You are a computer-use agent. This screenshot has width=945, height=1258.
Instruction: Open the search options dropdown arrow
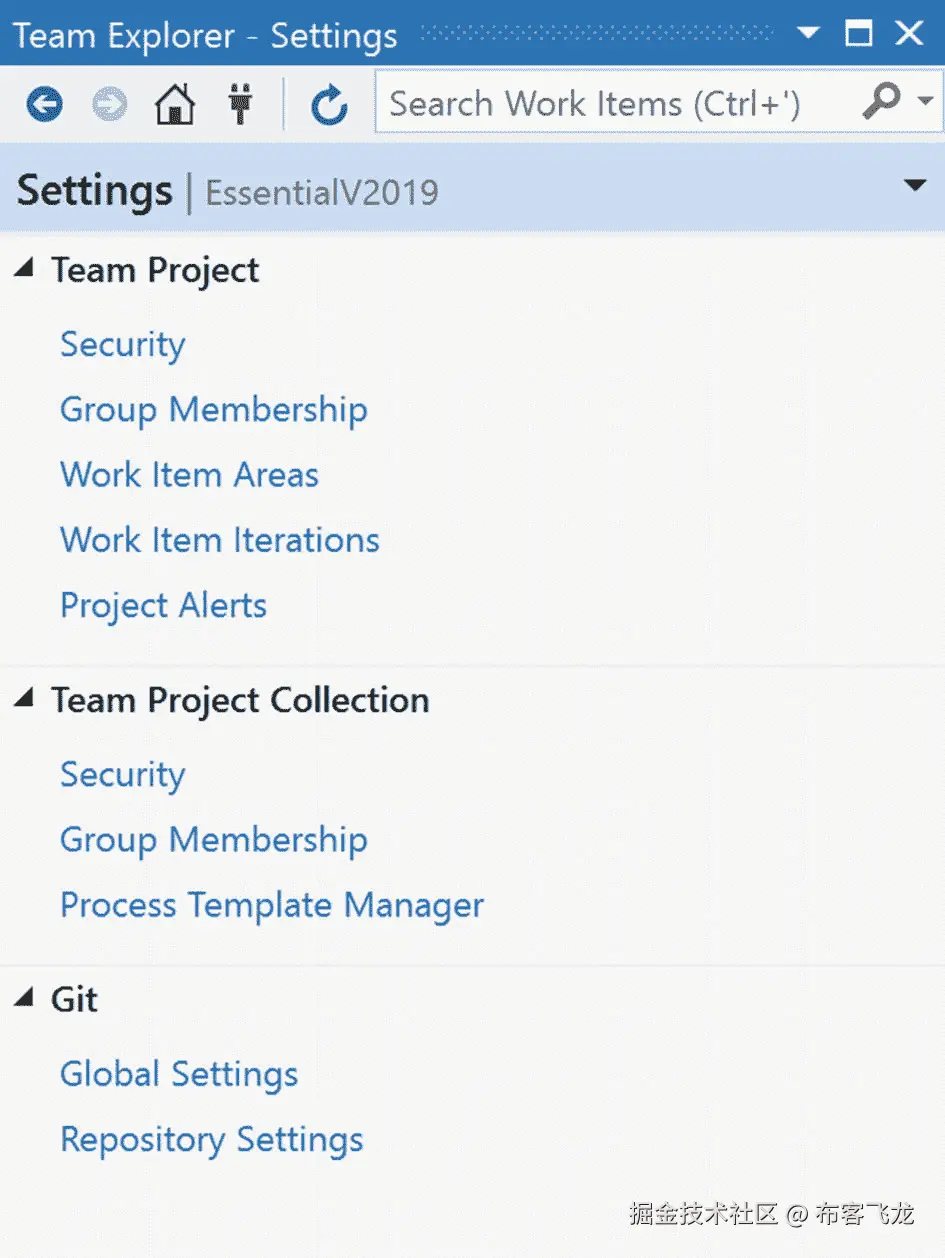tap(925, 102)
